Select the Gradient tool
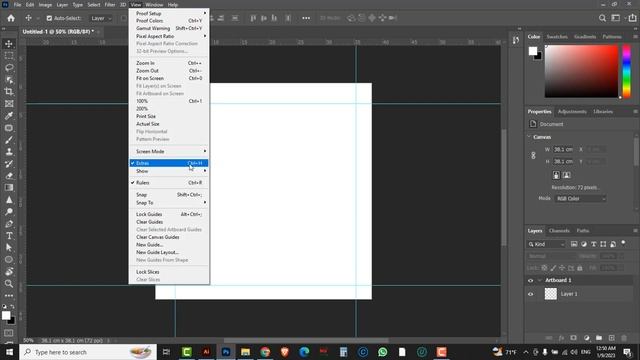 9,188
